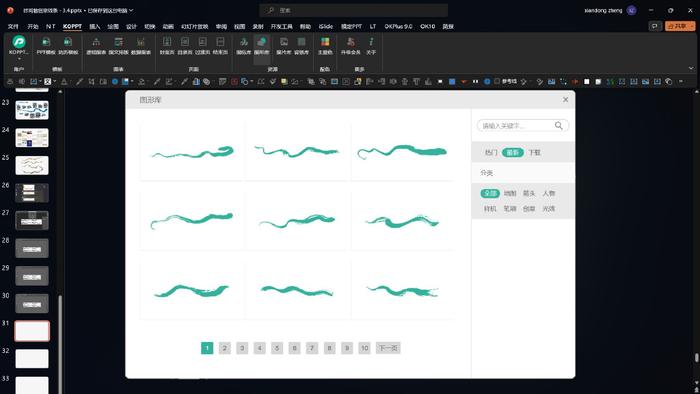Select slide 23 thumbnail in the slide panel

click(32, 110)
